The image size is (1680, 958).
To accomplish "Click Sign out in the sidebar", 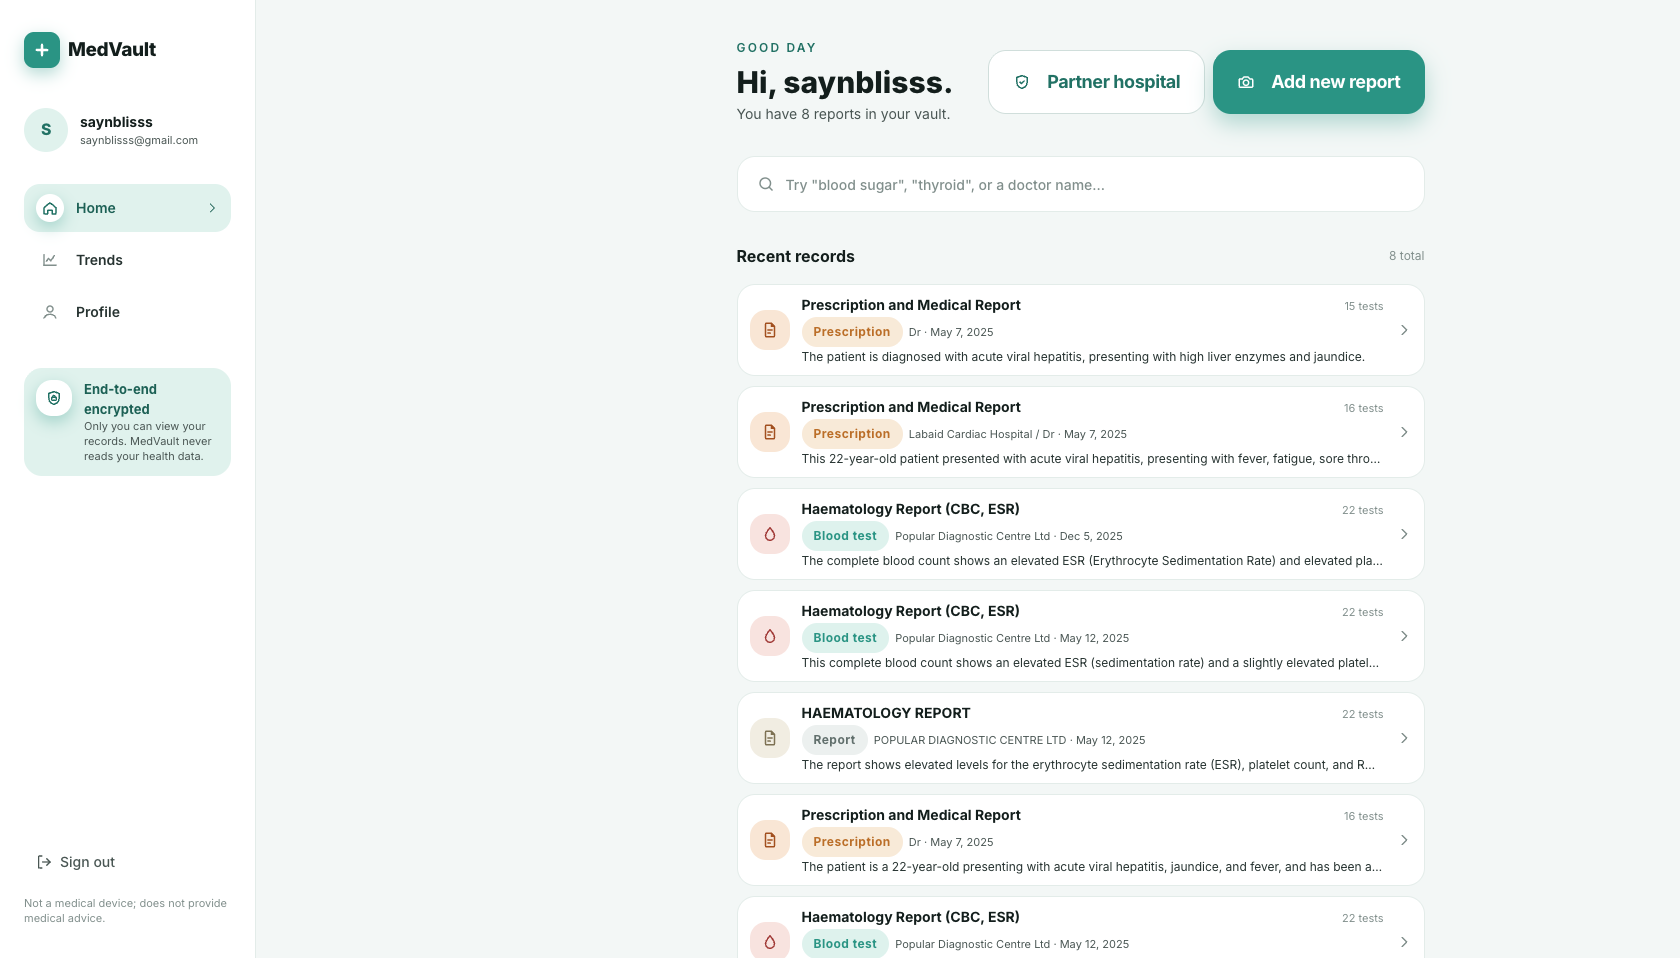I will (76, 862).
